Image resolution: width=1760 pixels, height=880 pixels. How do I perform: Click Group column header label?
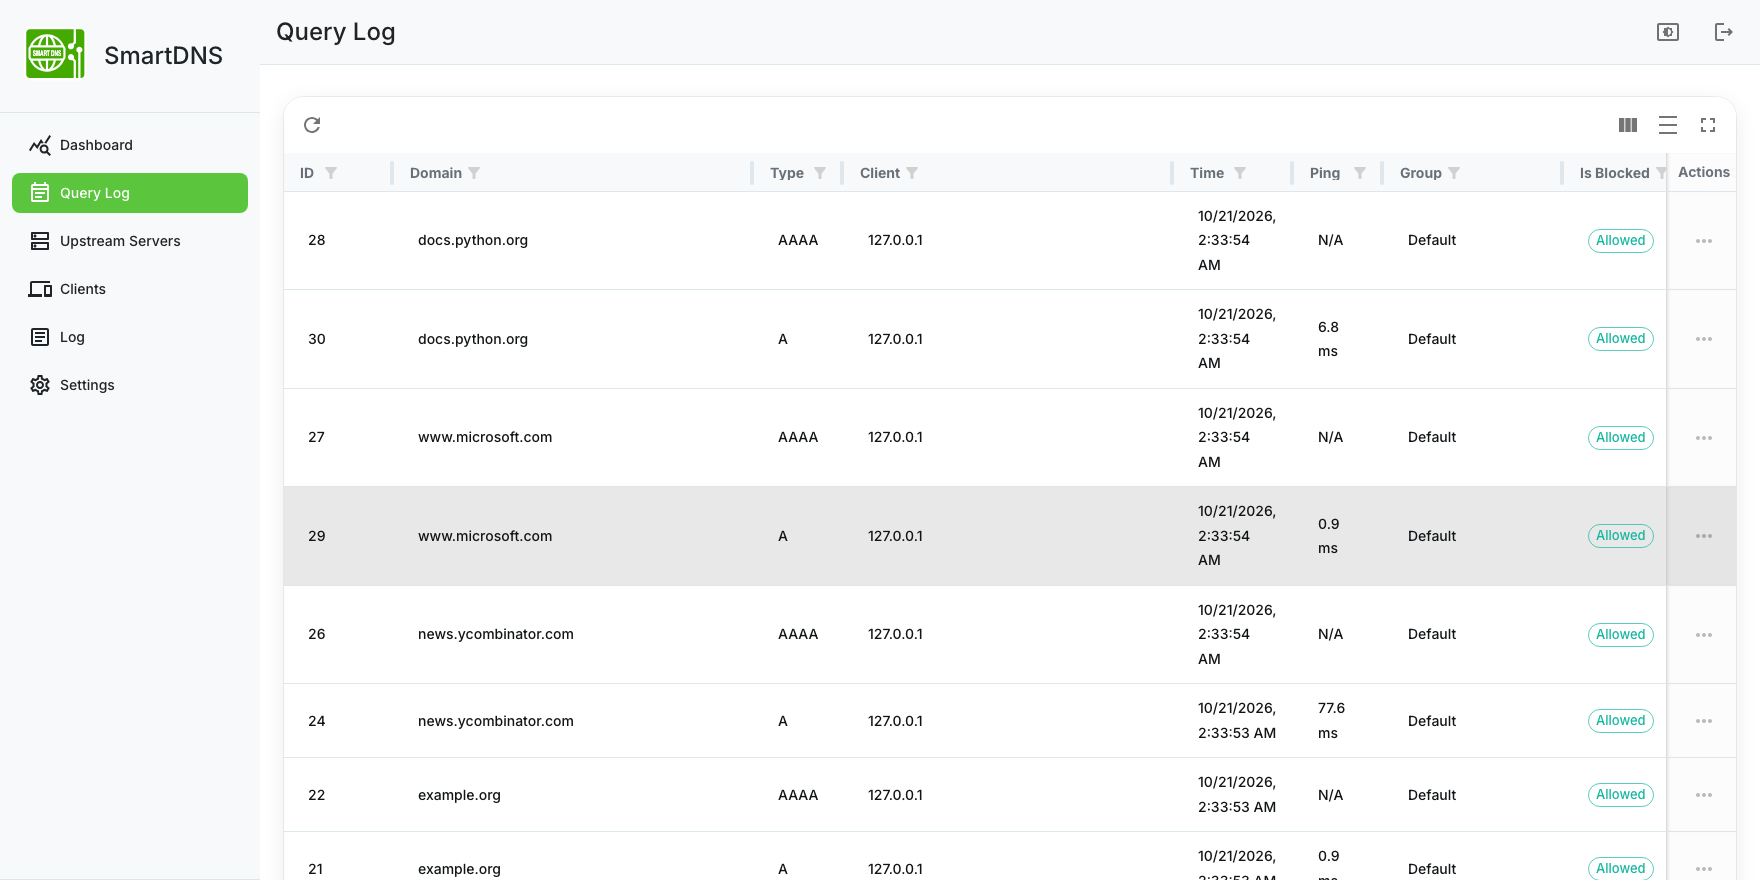click(x=1421, y=173)
